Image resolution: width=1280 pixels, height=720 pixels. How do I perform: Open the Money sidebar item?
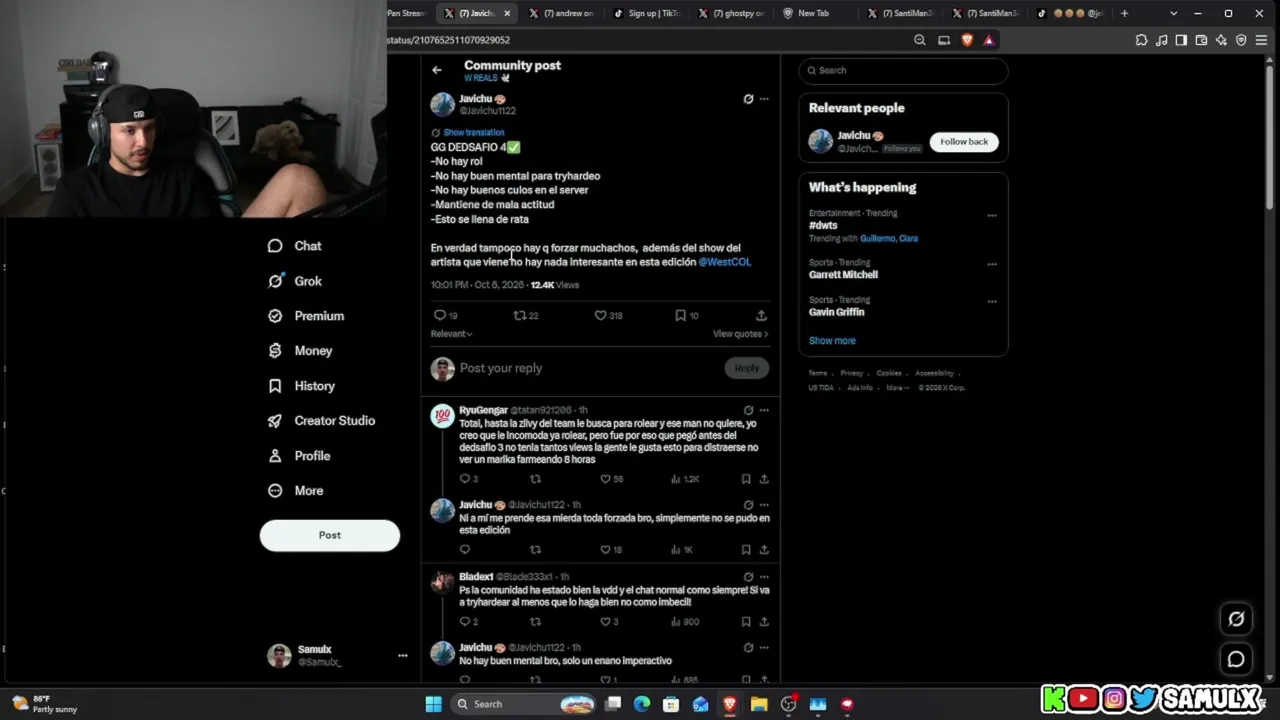tap(300, 351)
